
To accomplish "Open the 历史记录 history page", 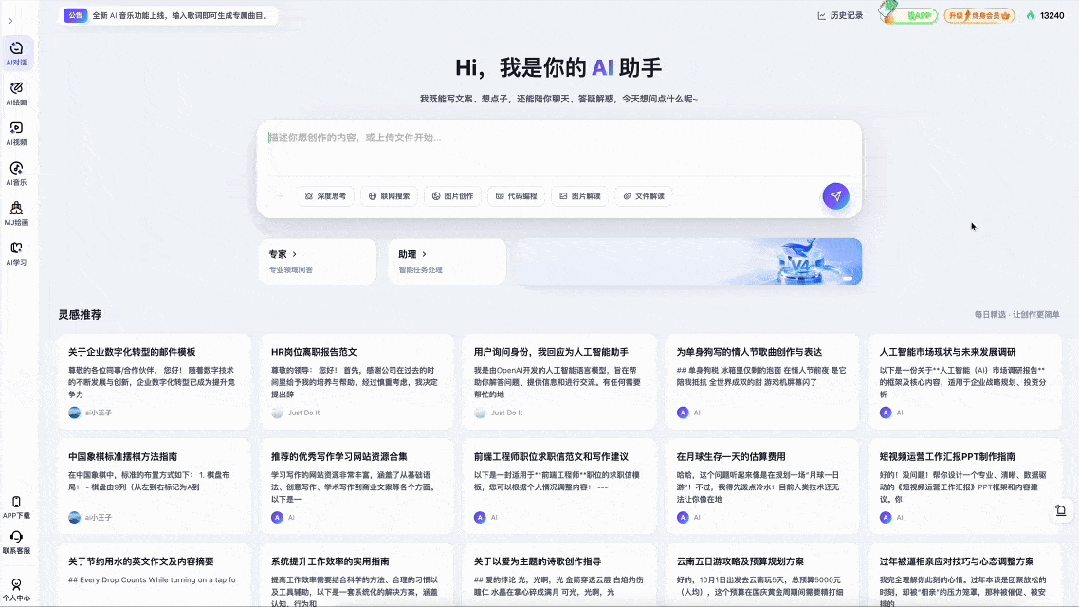I will (x=840, y=15).
